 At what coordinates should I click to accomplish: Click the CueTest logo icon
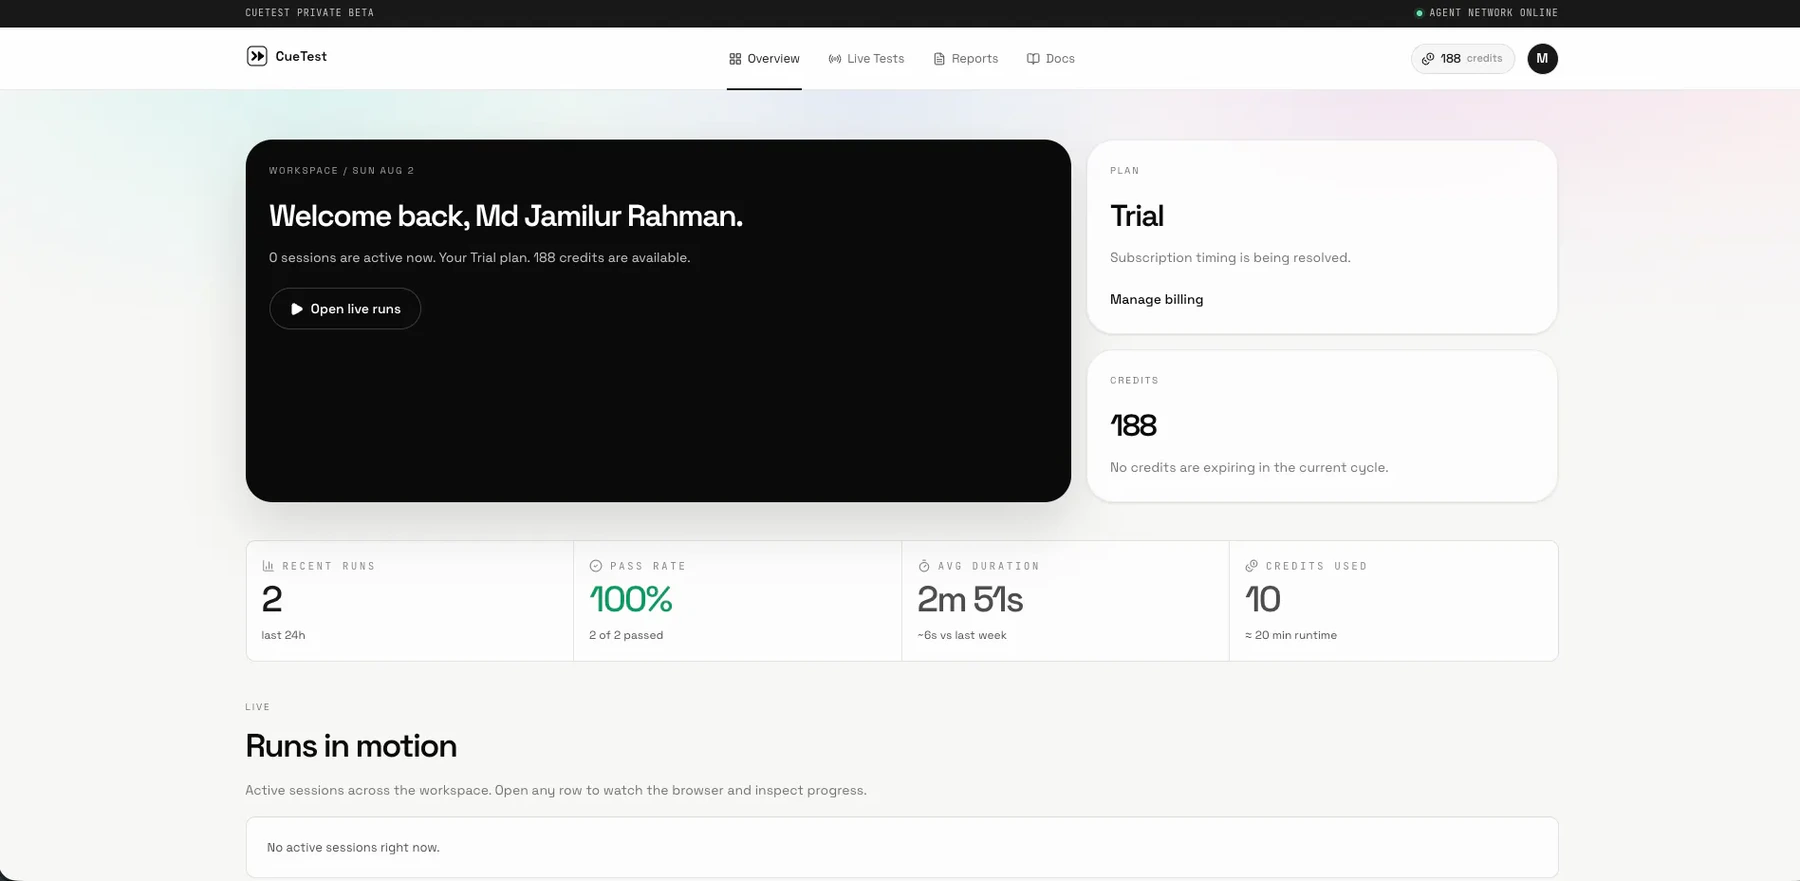tap(257, 56)
